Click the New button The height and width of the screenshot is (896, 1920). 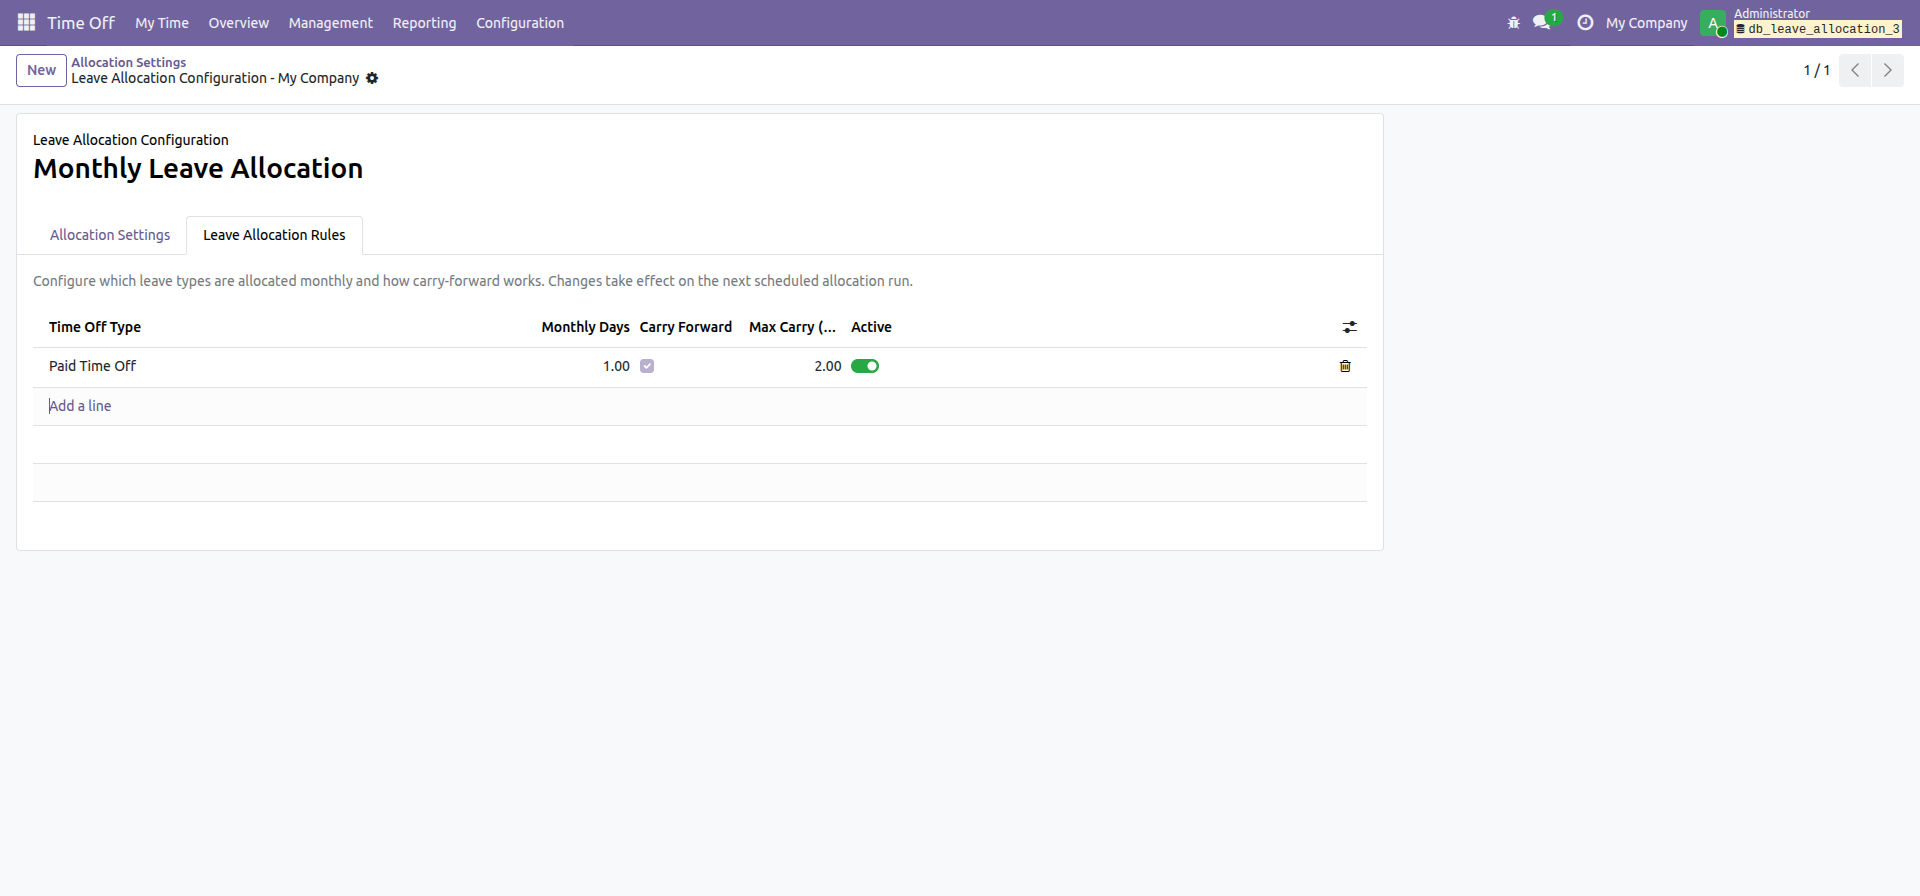(x=42, y=70)
